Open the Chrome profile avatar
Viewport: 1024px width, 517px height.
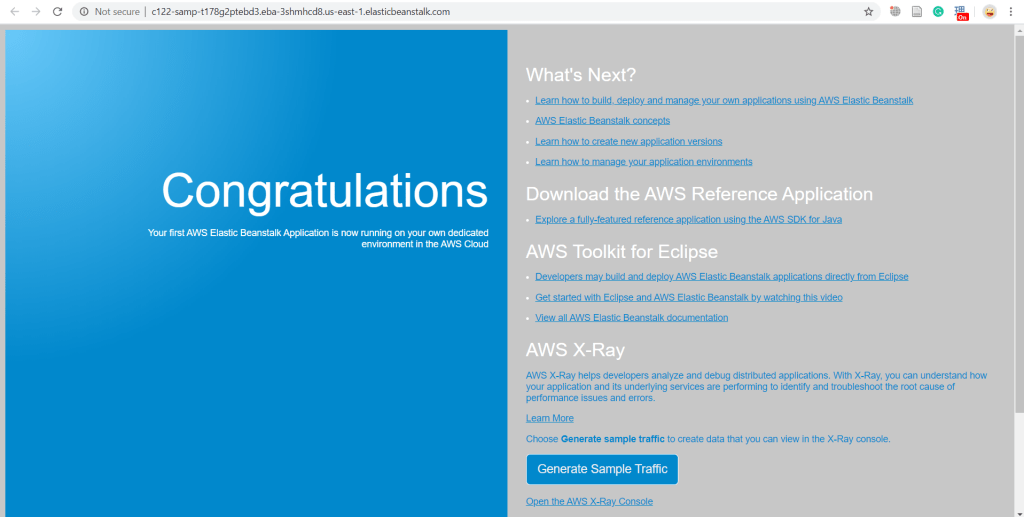989,12
